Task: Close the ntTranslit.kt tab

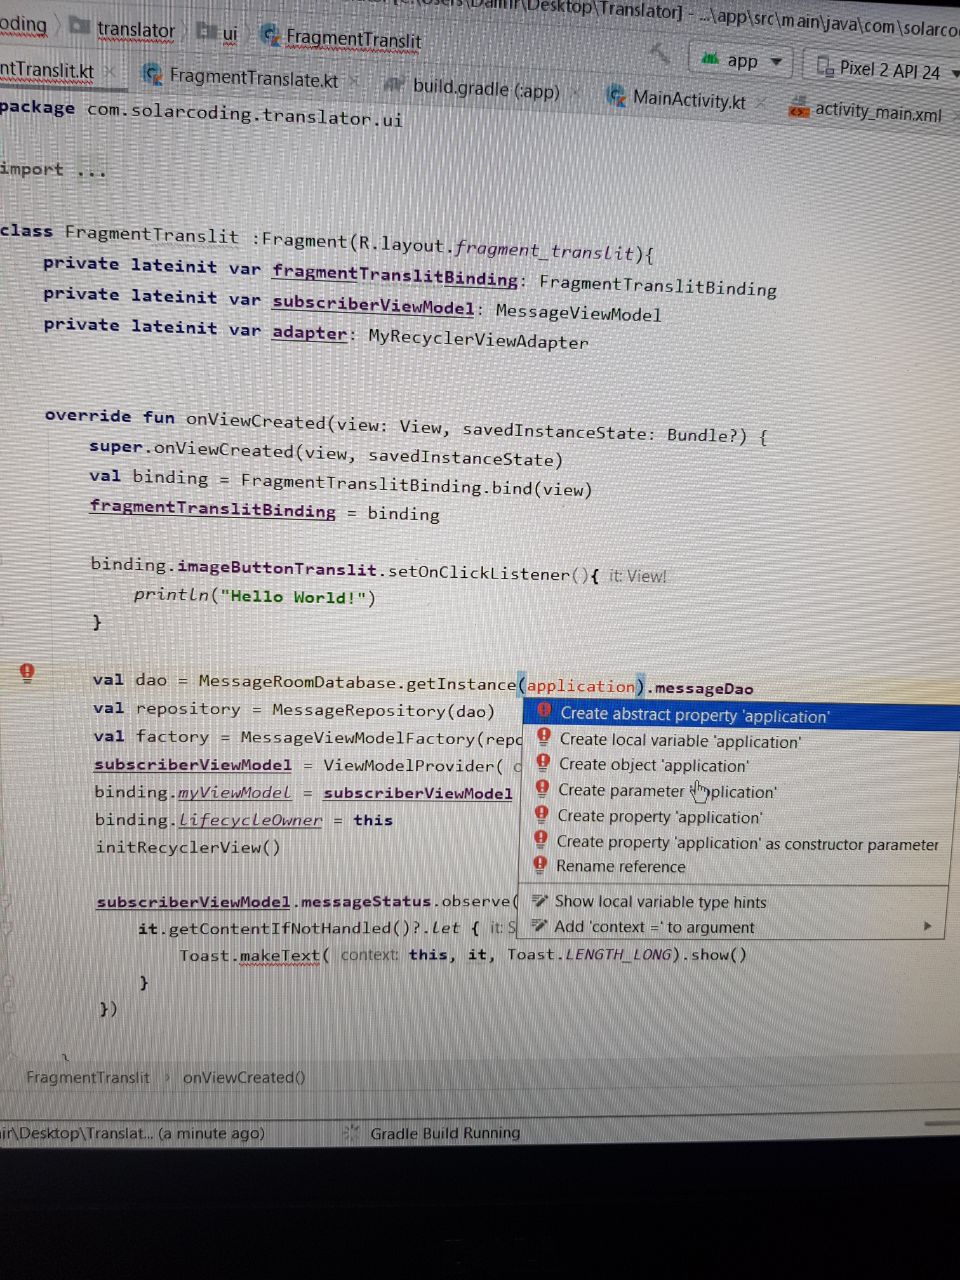Action: point(110,72)
